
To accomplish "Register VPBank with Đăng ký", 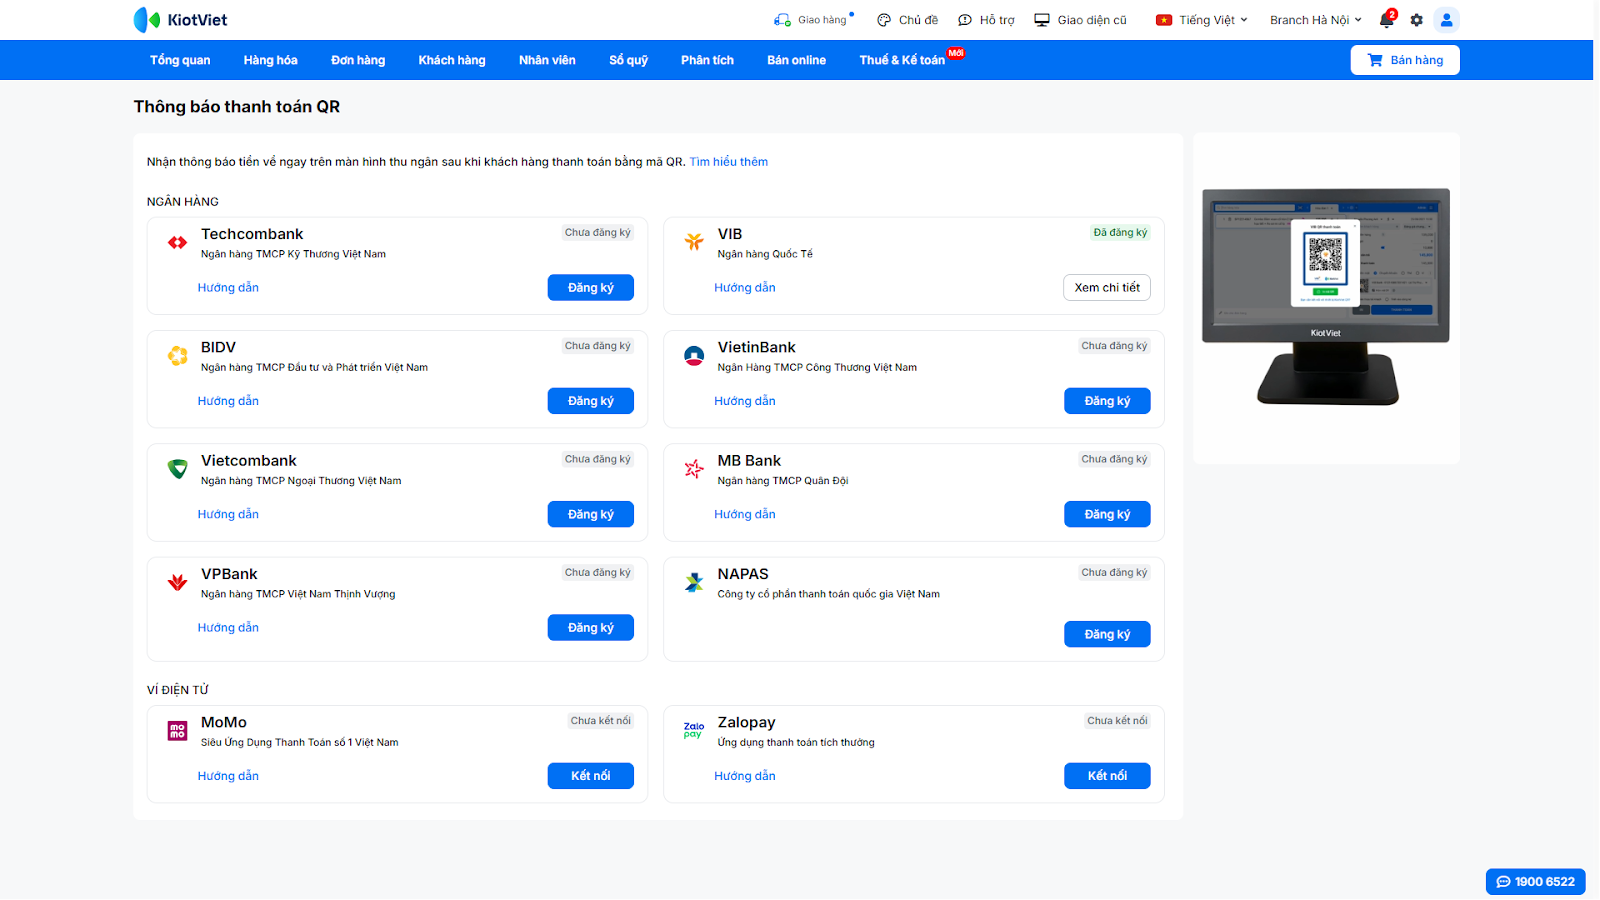I will tap(591, 628).
